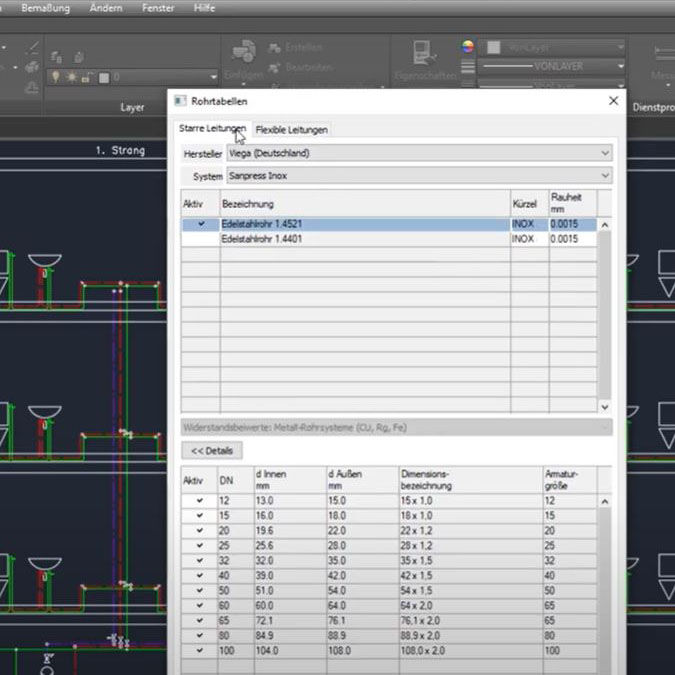Image resolution: width=675 pixels, height=675 pixels.
Task: Click the layer 0 color square
Action: coord(104,78)
